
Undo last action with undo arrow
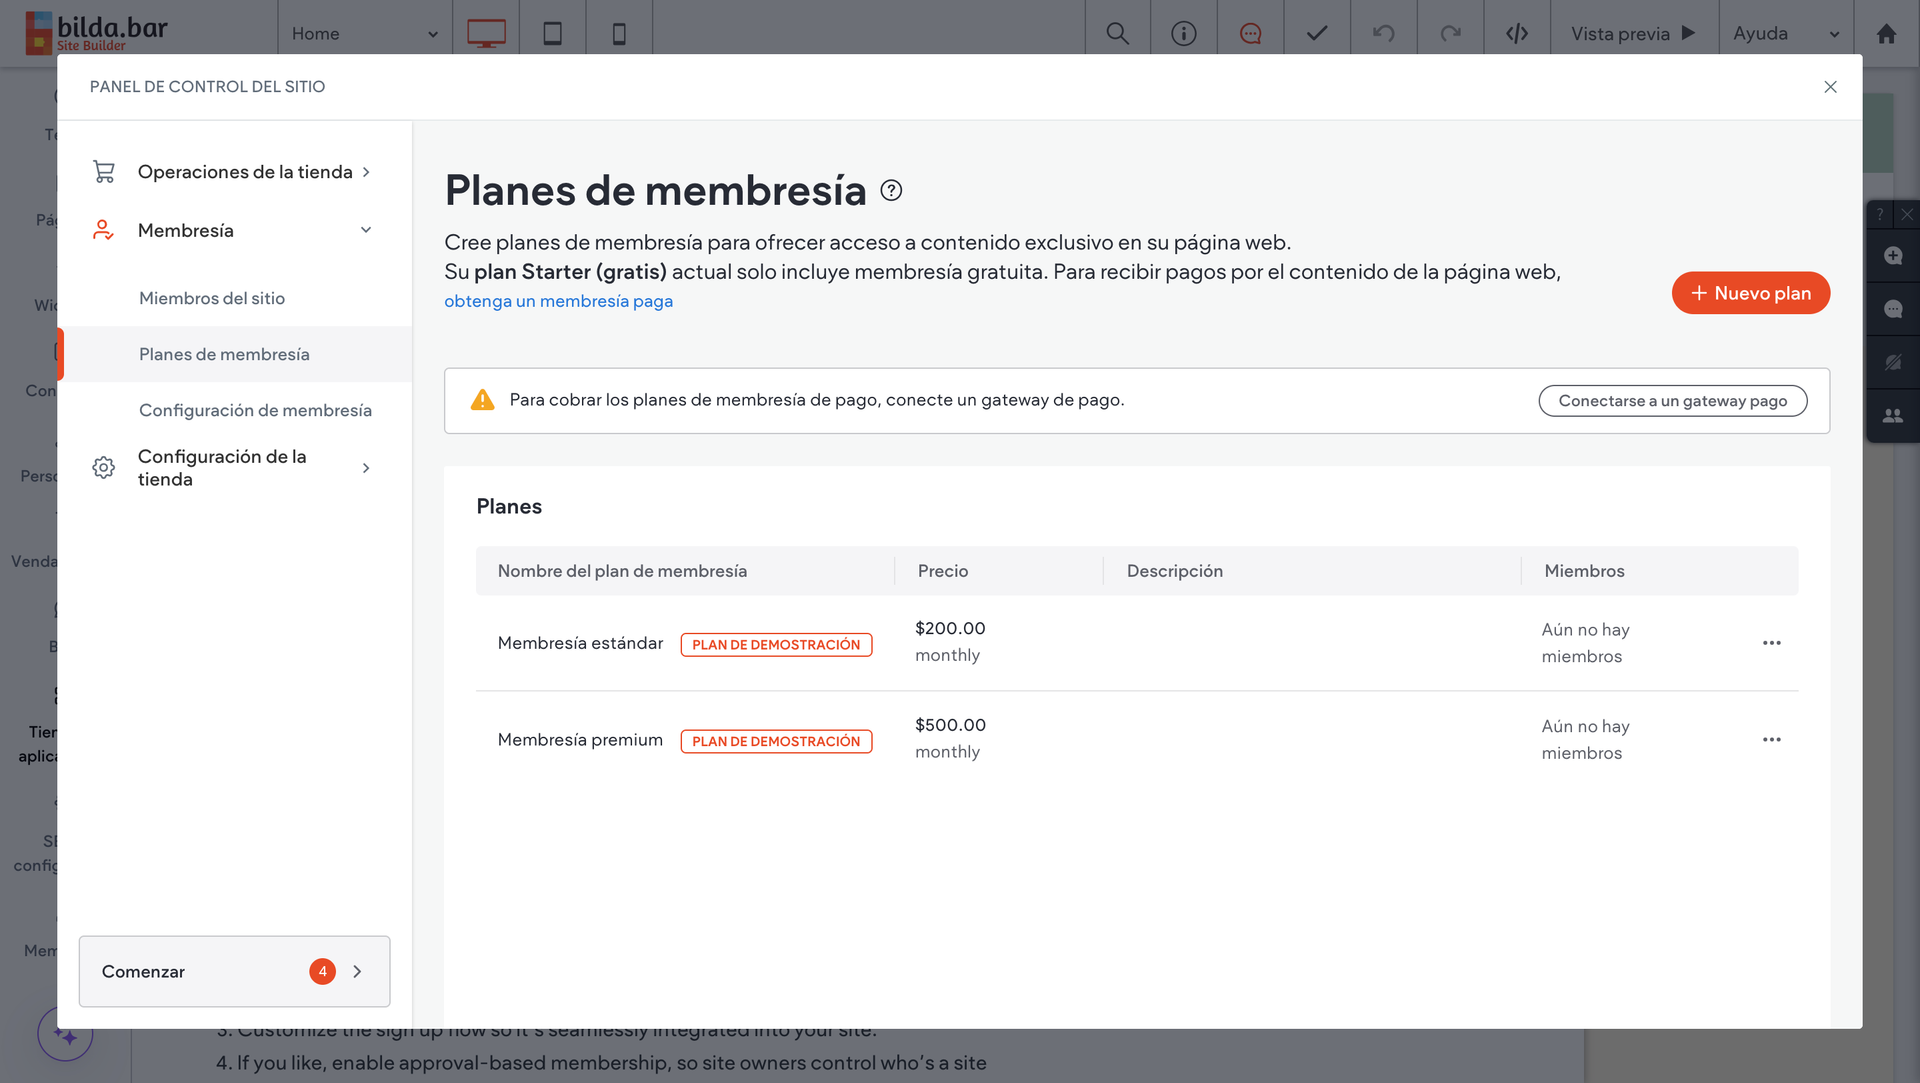[1384, 33]
